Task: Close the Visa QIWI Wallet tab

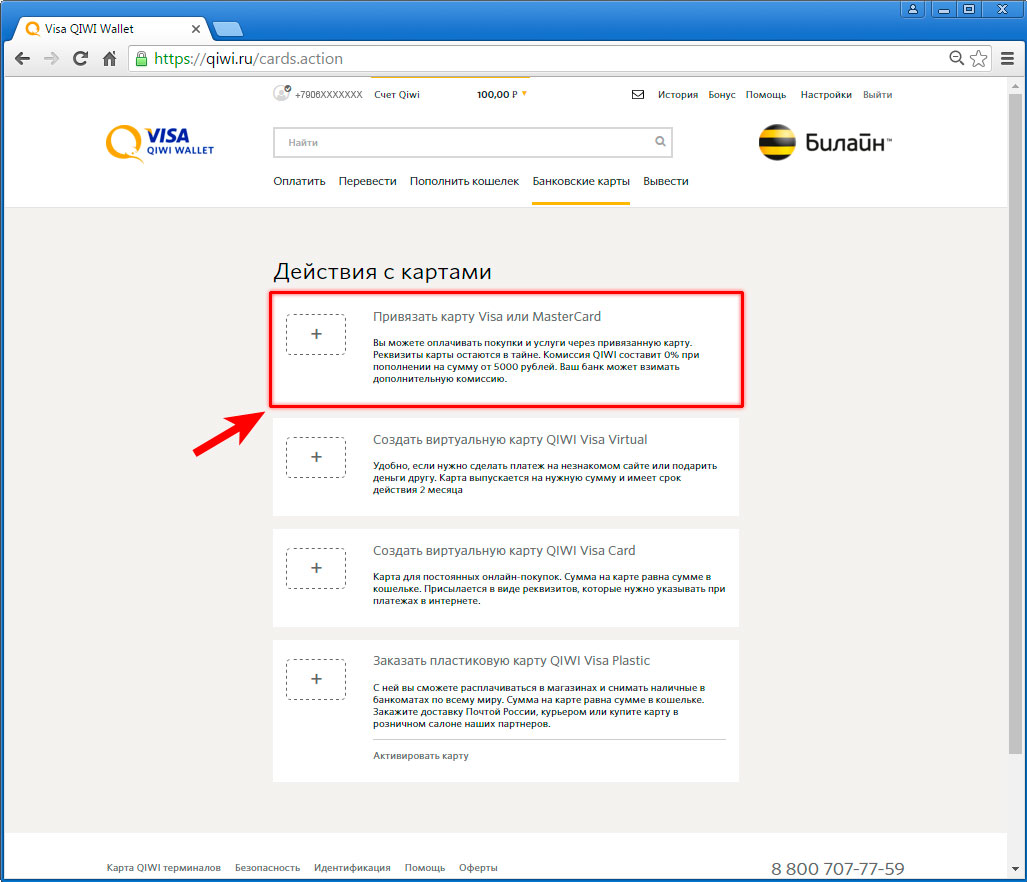Action: (196, 29)
